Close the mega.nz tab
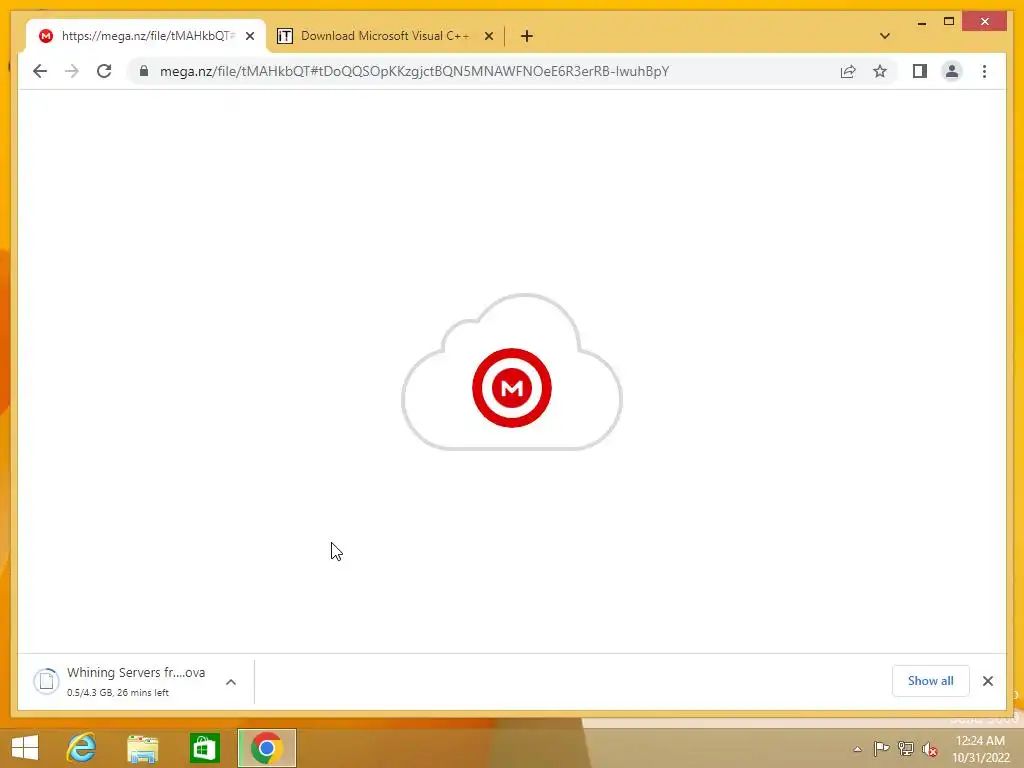The height and width of the screenshot is (768, 1024). 250,36
